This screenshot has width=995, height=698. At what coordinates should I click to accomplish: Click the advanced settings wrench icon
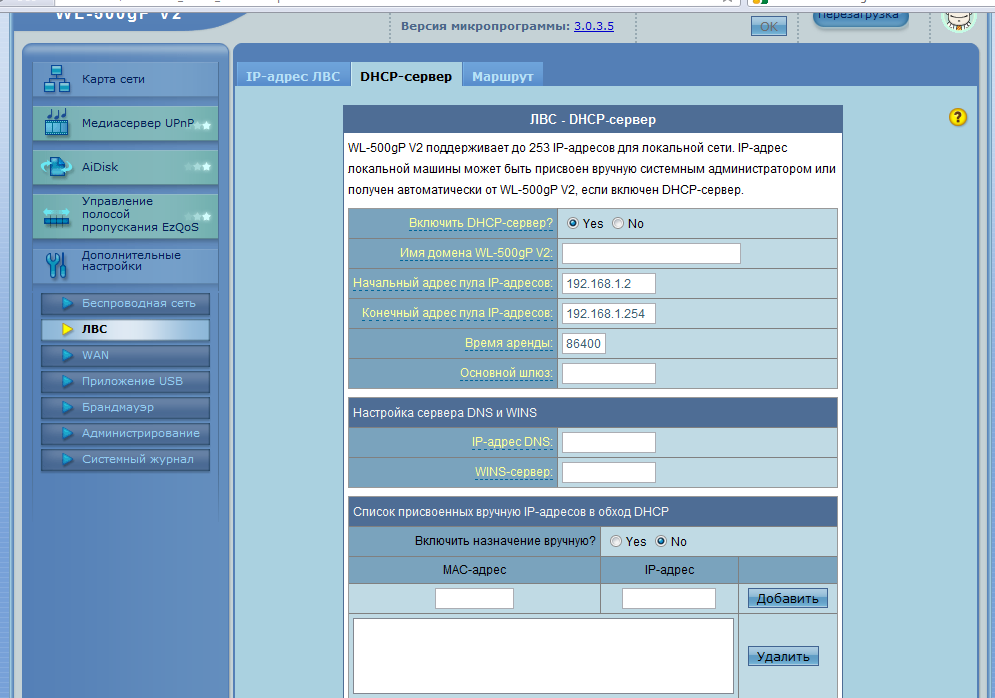(56, 265)
